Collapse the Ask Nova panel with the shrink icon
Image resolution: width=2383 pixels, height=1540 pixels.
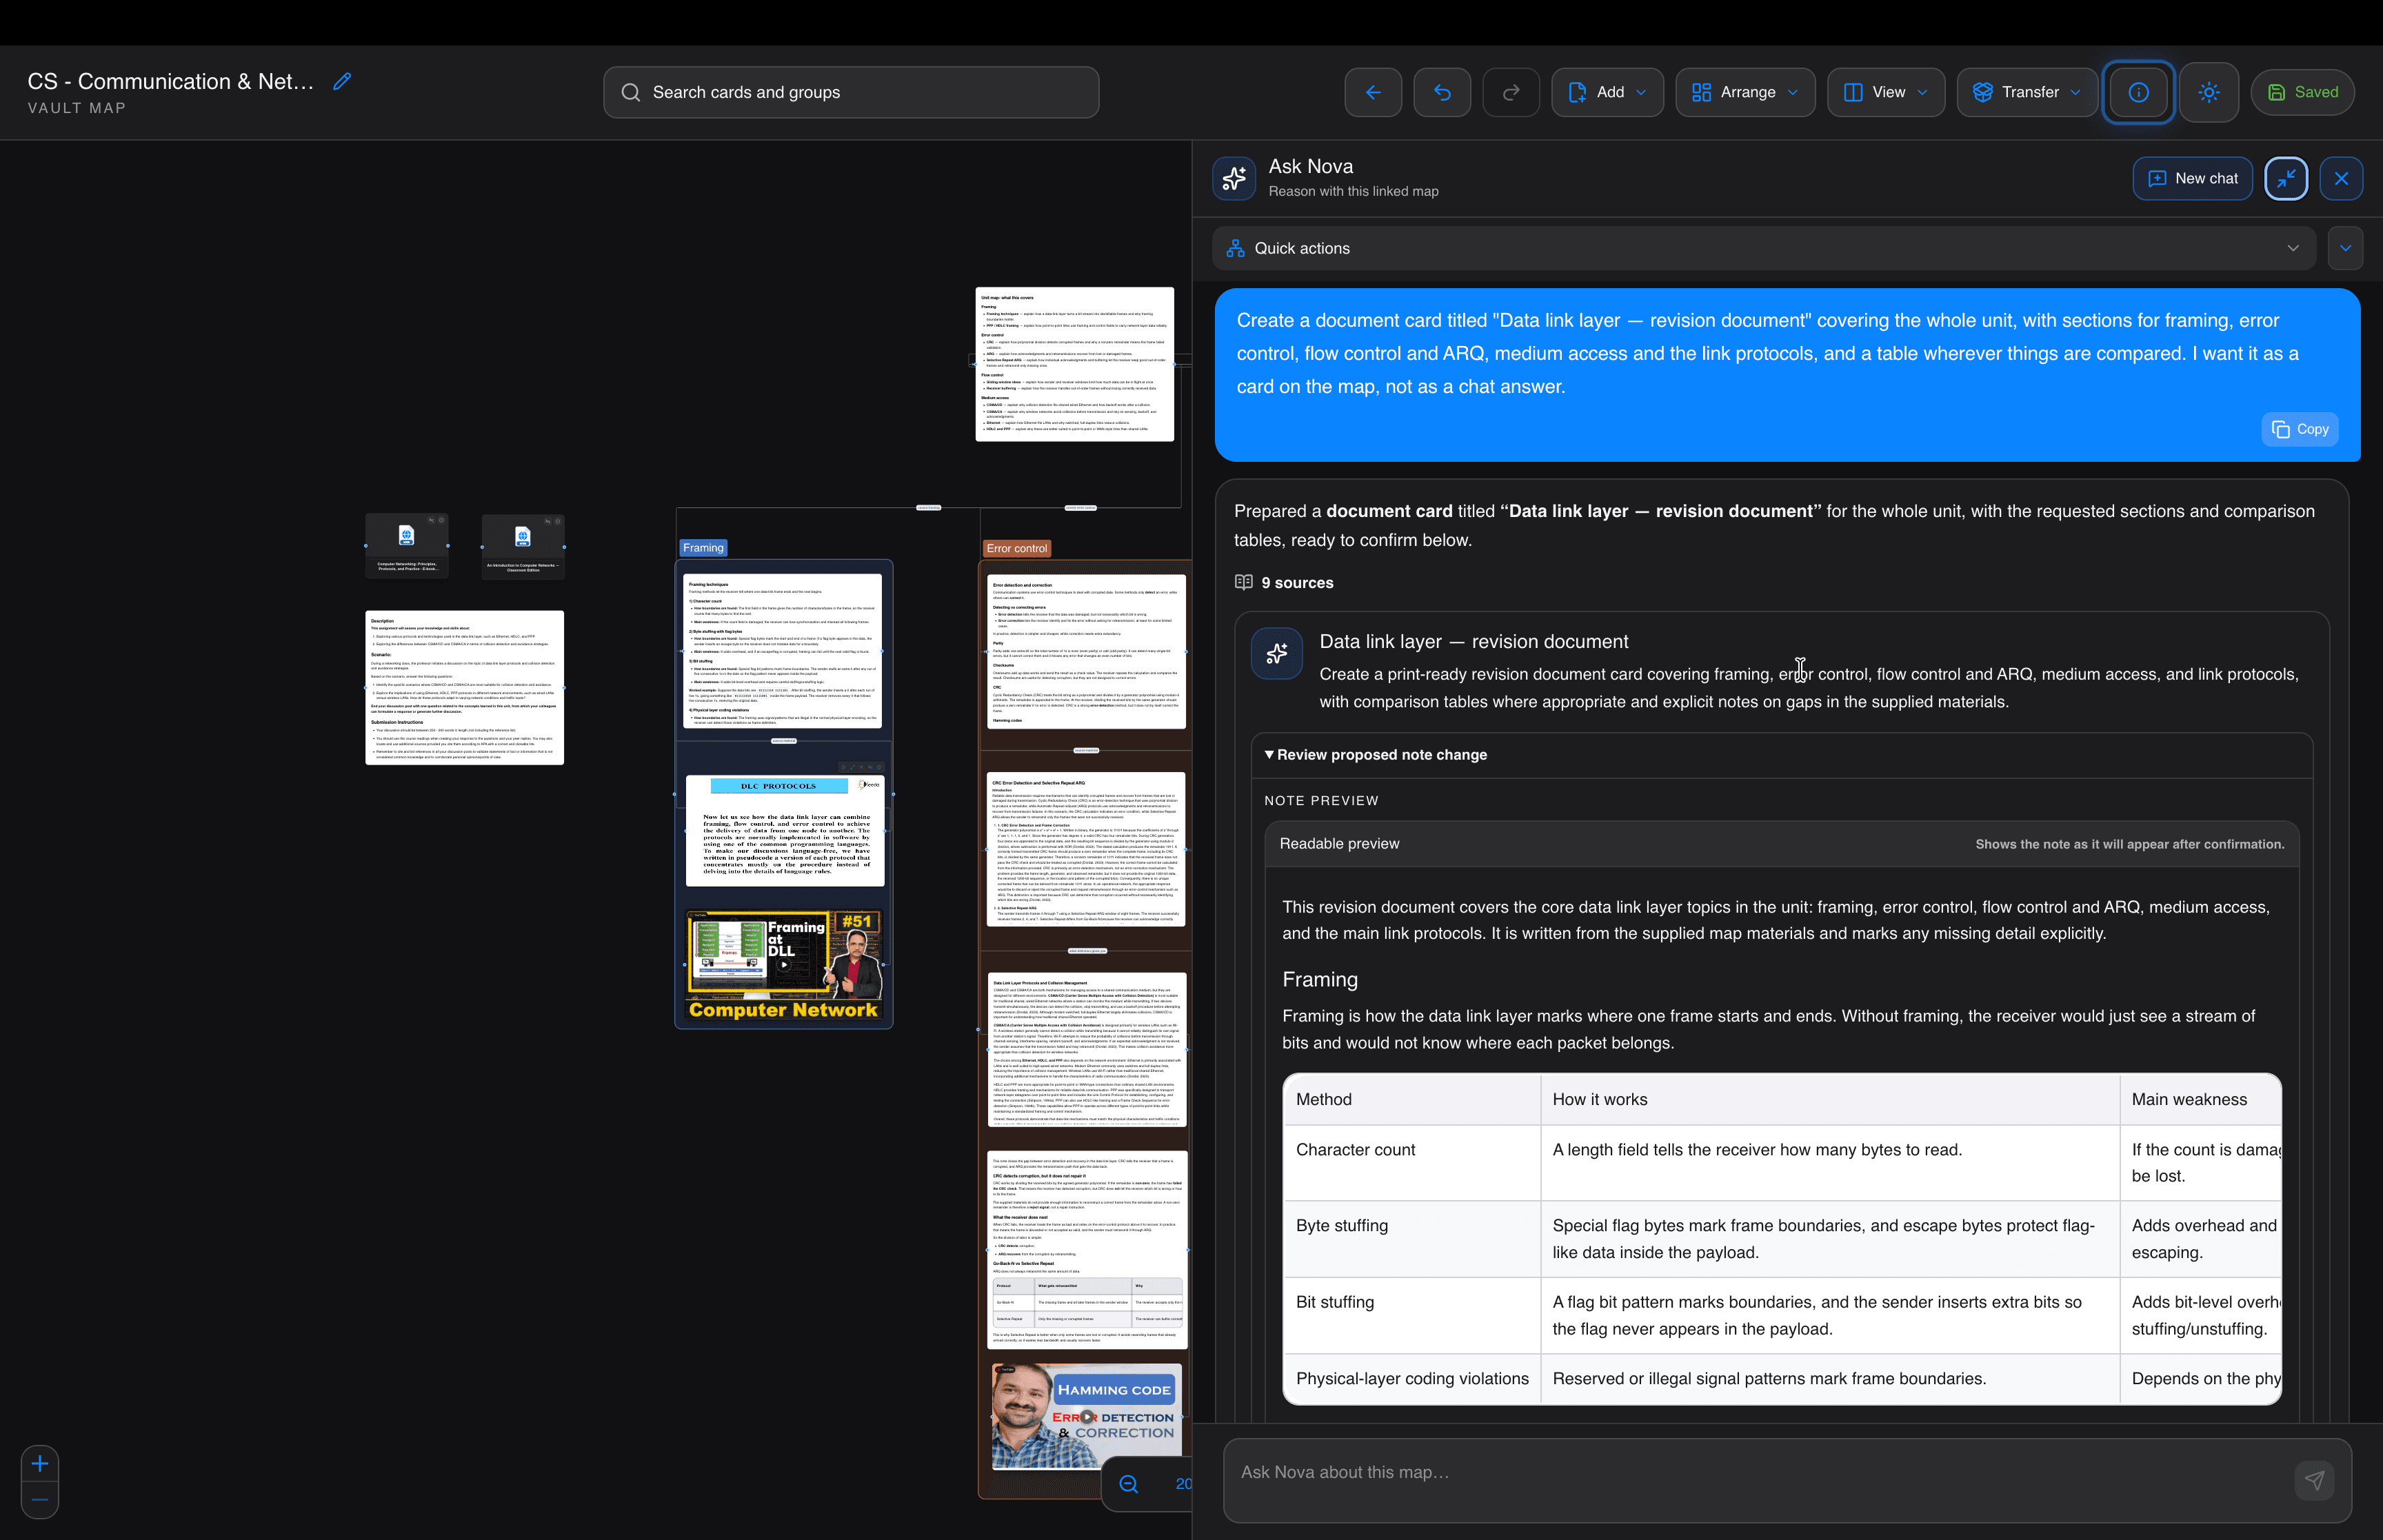(2285, 178)
